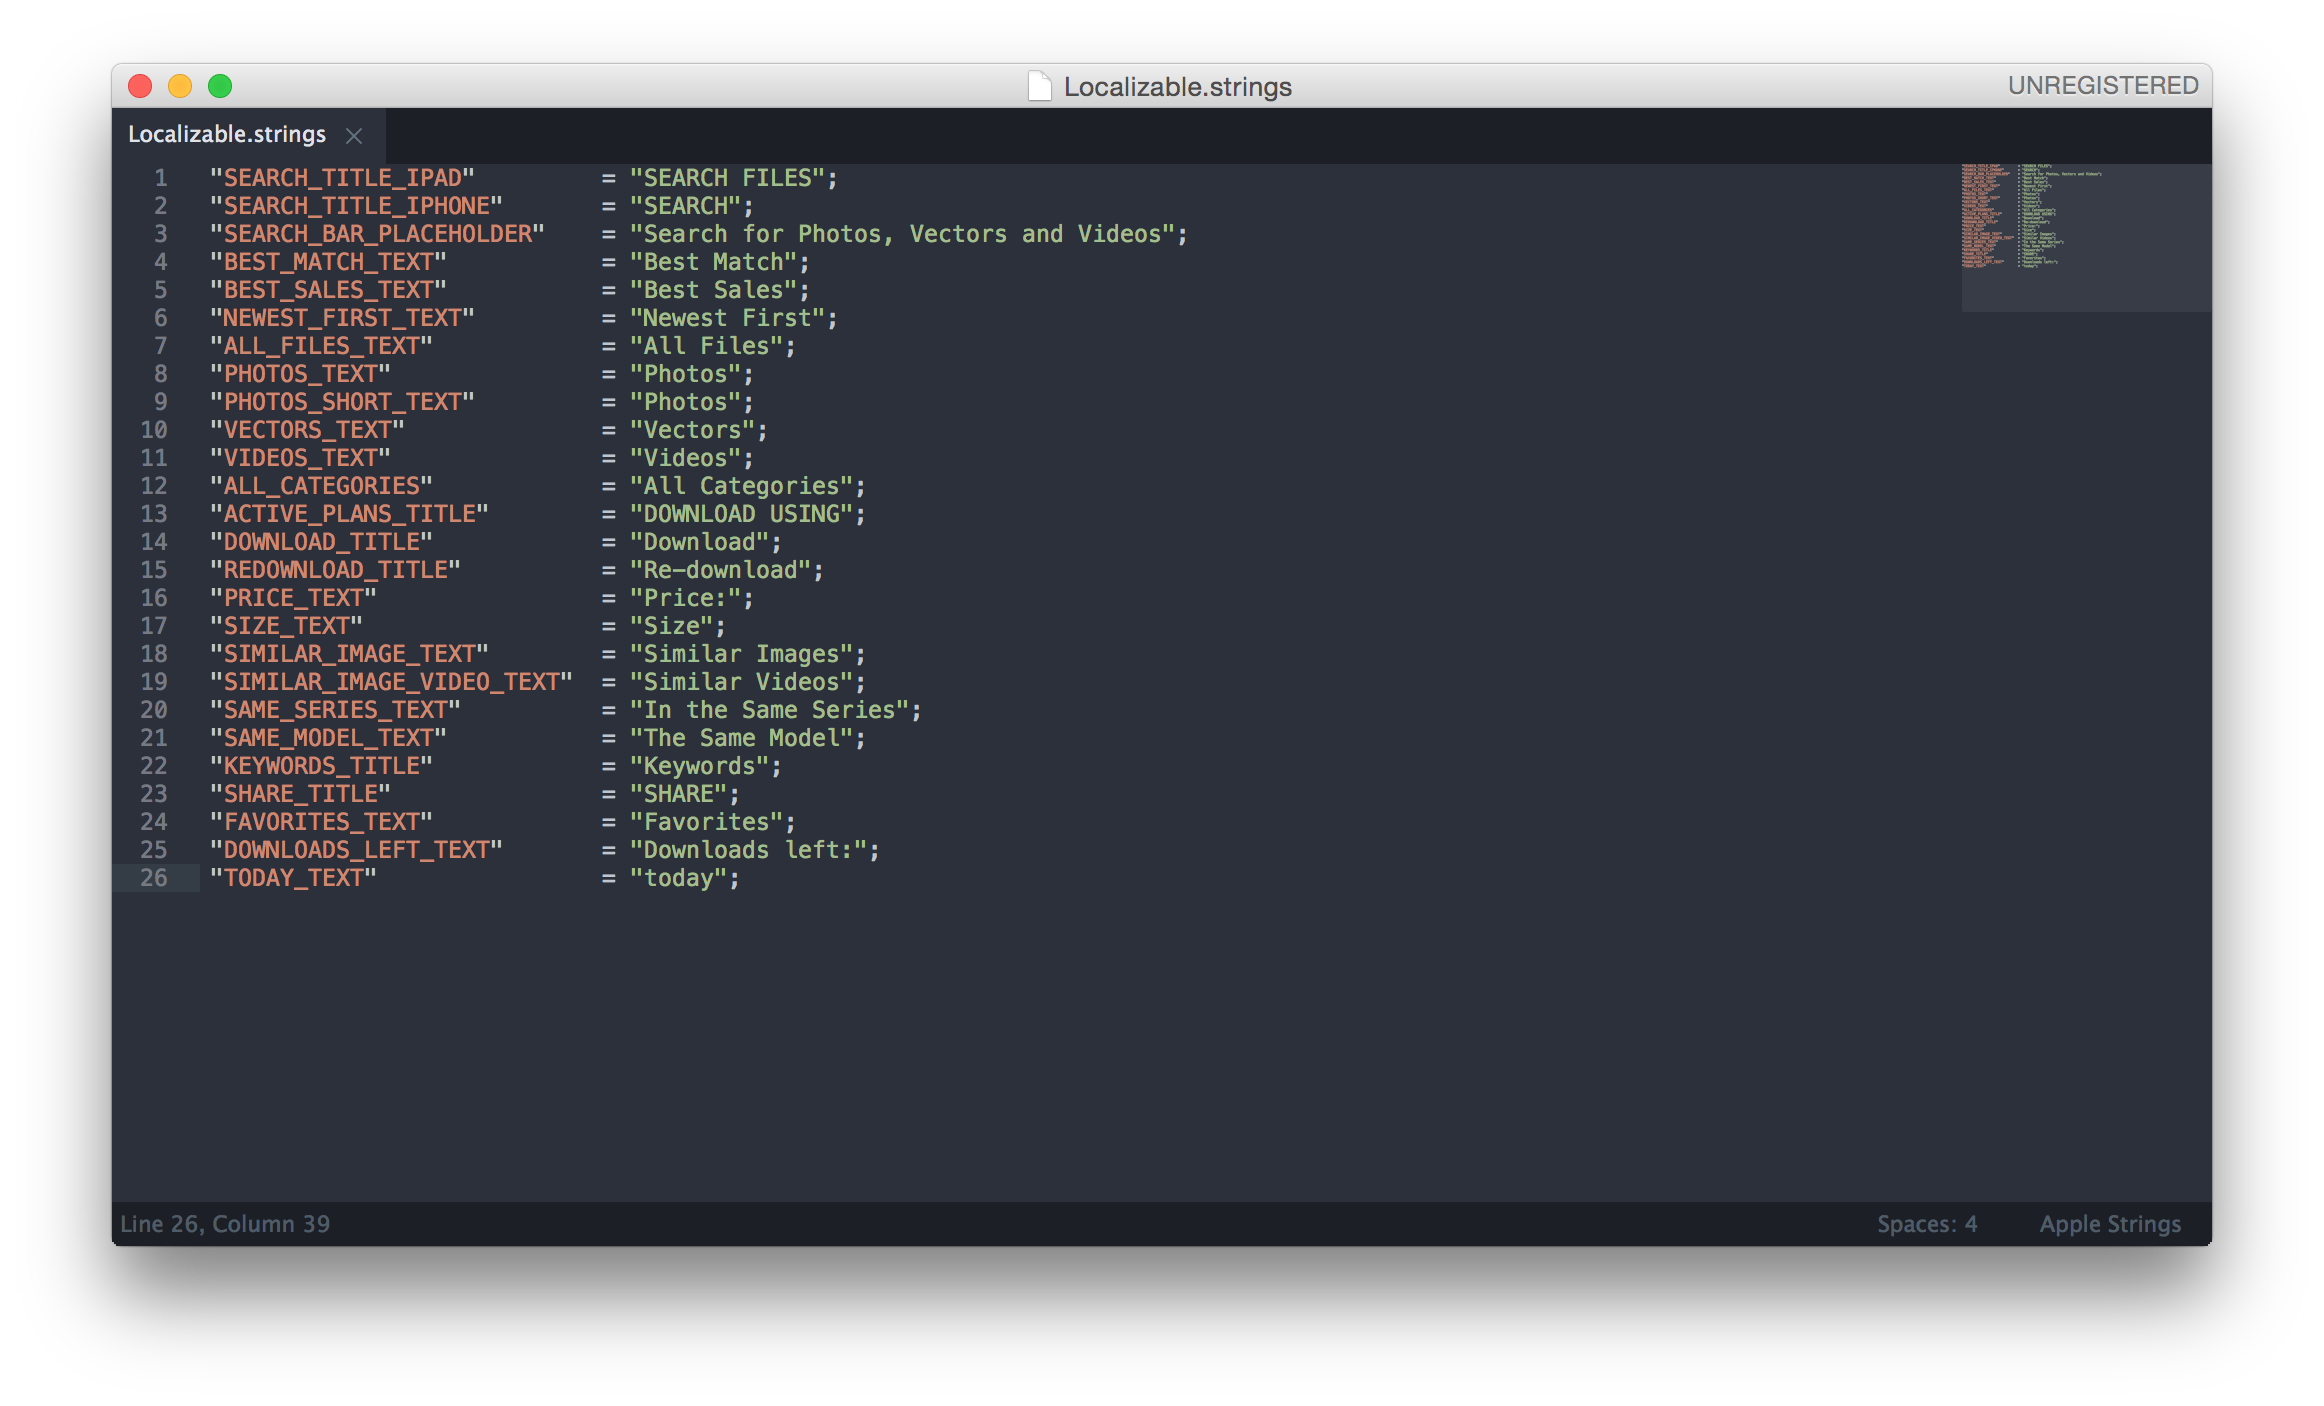Click the "DOWNLOADS_LEFT_TEXT" key

coord(356,849)
